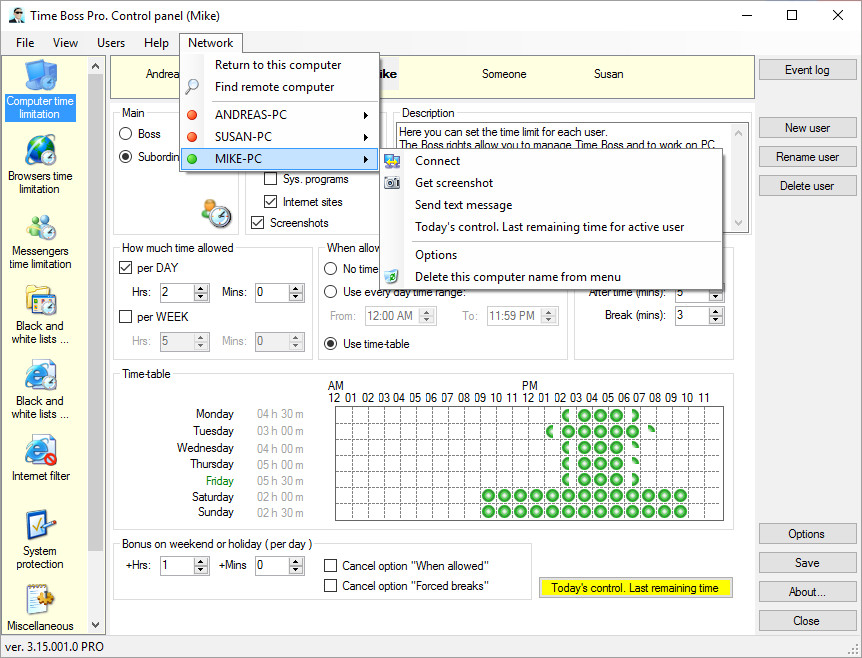Open Computer time limitation section
Screen dimensions: 862x658
tap(40, 91)
